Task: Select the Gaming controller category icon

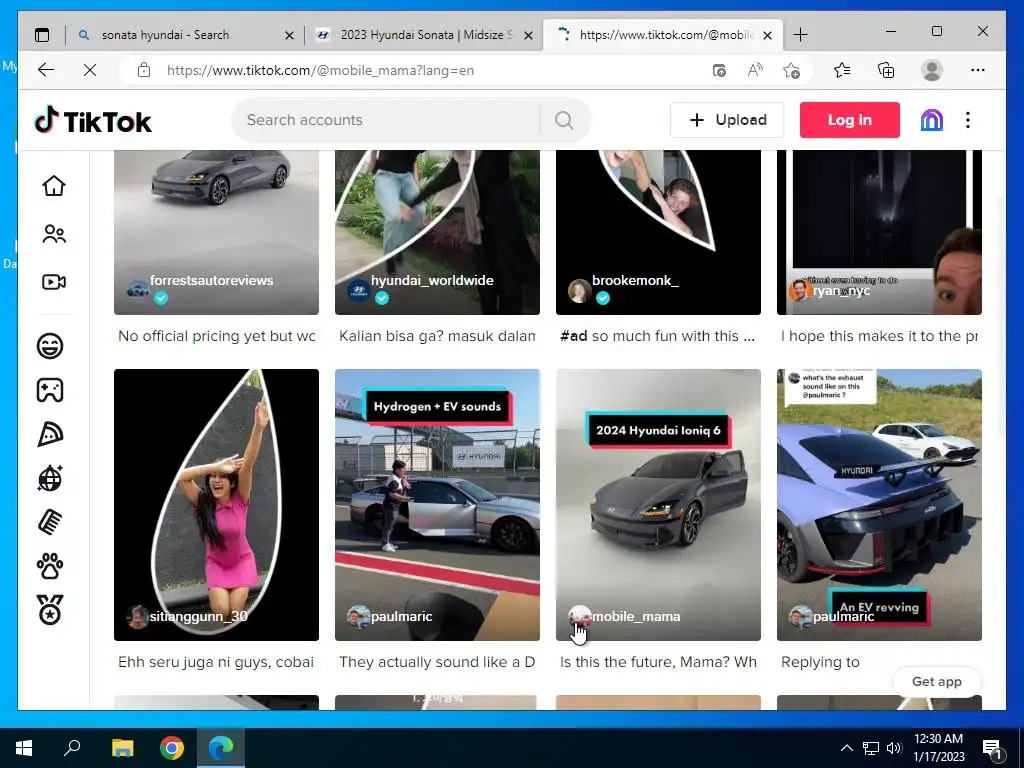Action: (50, 390)
